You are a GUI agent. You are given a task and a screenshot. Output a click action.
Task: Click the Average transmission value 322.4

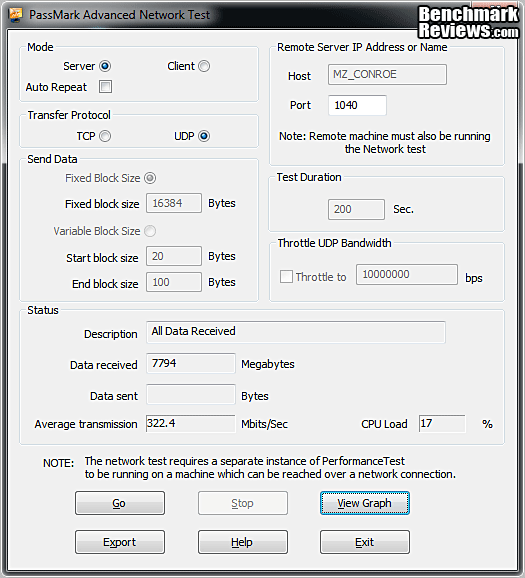191,424
